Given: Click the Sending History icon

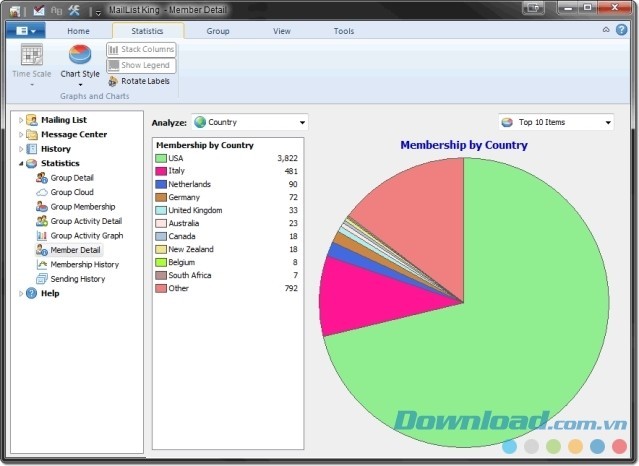Looking at the screenshot, I should tap(42, 279).
